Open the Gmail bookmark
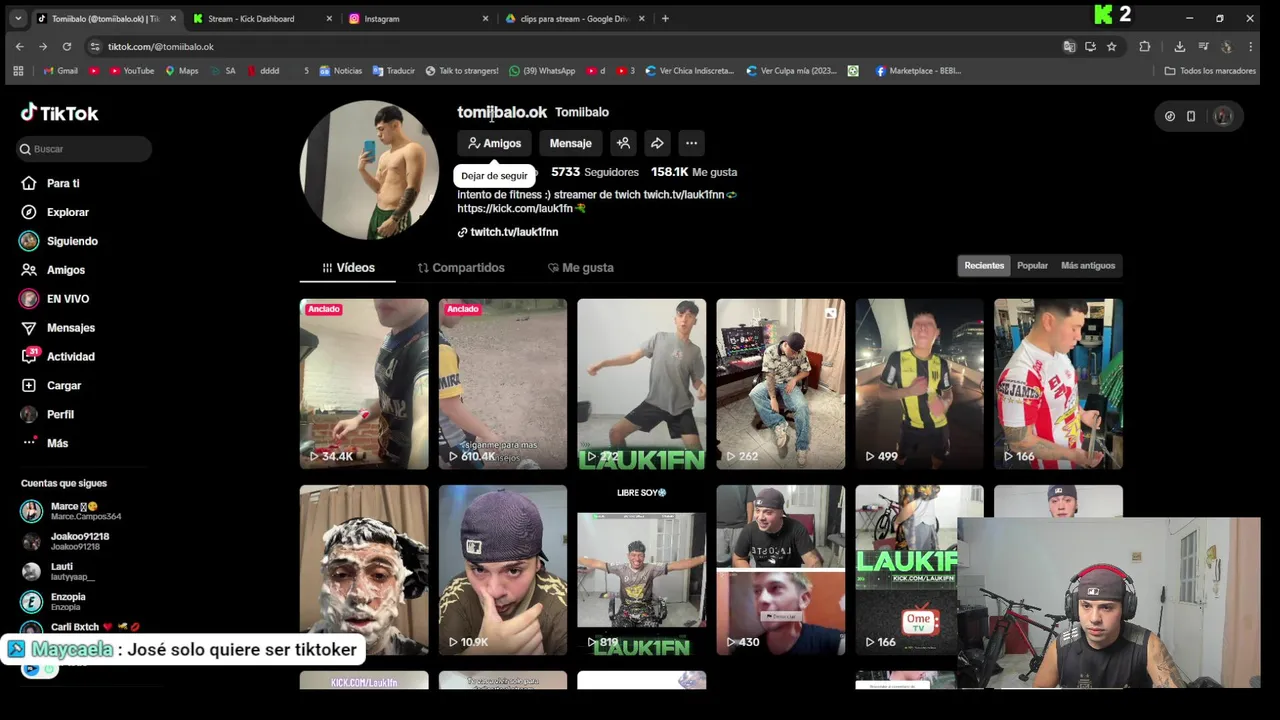1280x720 pixels. 61,71
